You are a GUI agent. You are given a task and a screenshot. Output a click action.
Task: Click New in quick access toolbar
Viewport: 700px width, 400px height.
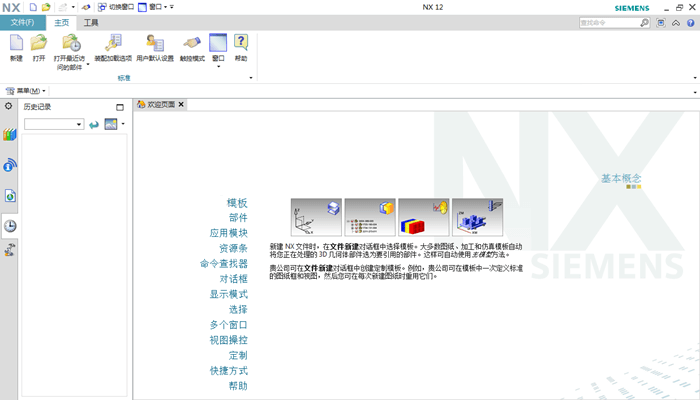coord(33,7)
